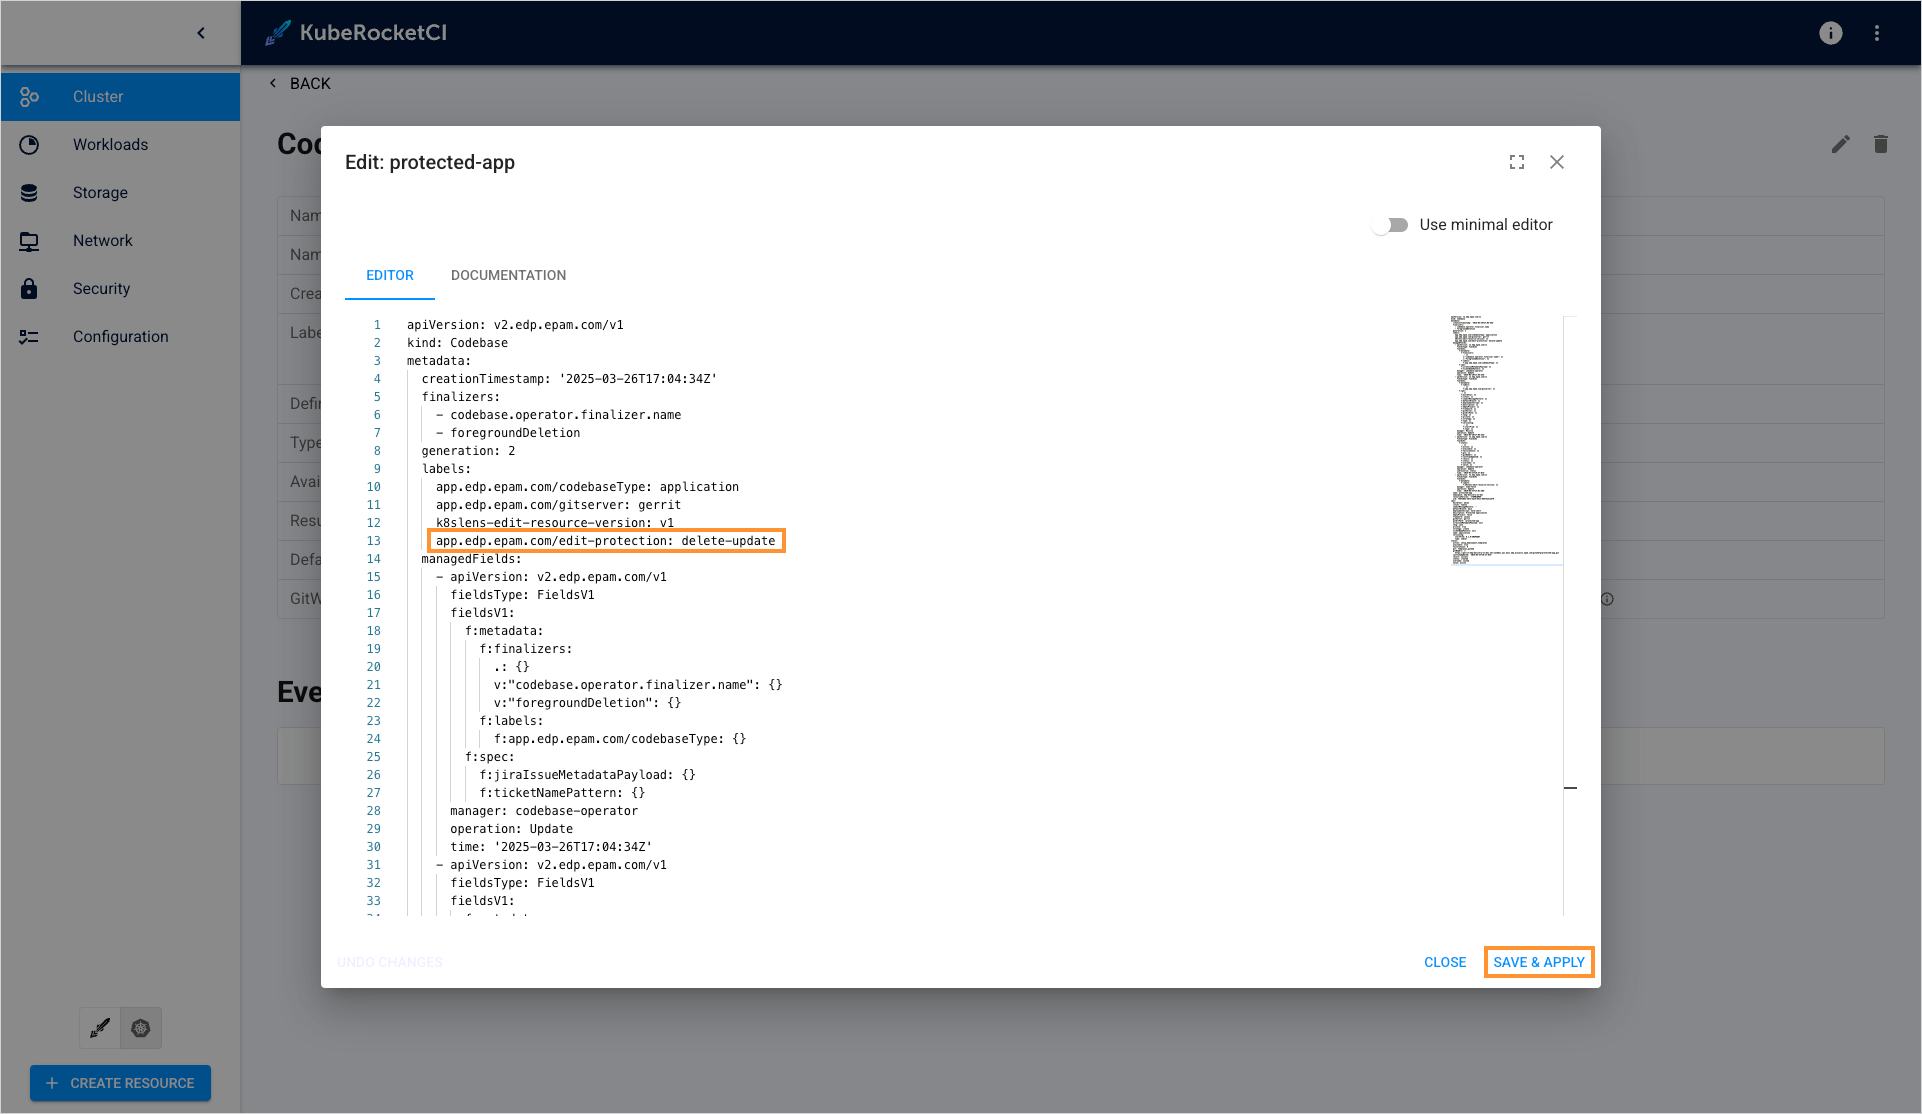Click the Storage database icon
1922x1114 pixels.
[29, 193]
